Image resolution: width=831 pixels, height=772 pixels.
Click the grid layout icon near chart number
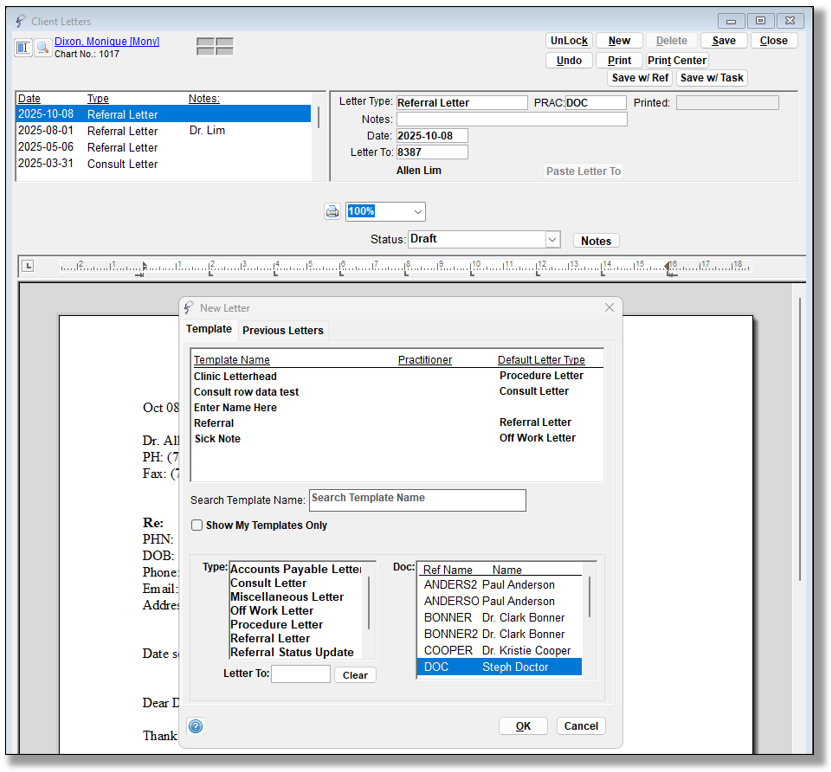coord(214,46)
